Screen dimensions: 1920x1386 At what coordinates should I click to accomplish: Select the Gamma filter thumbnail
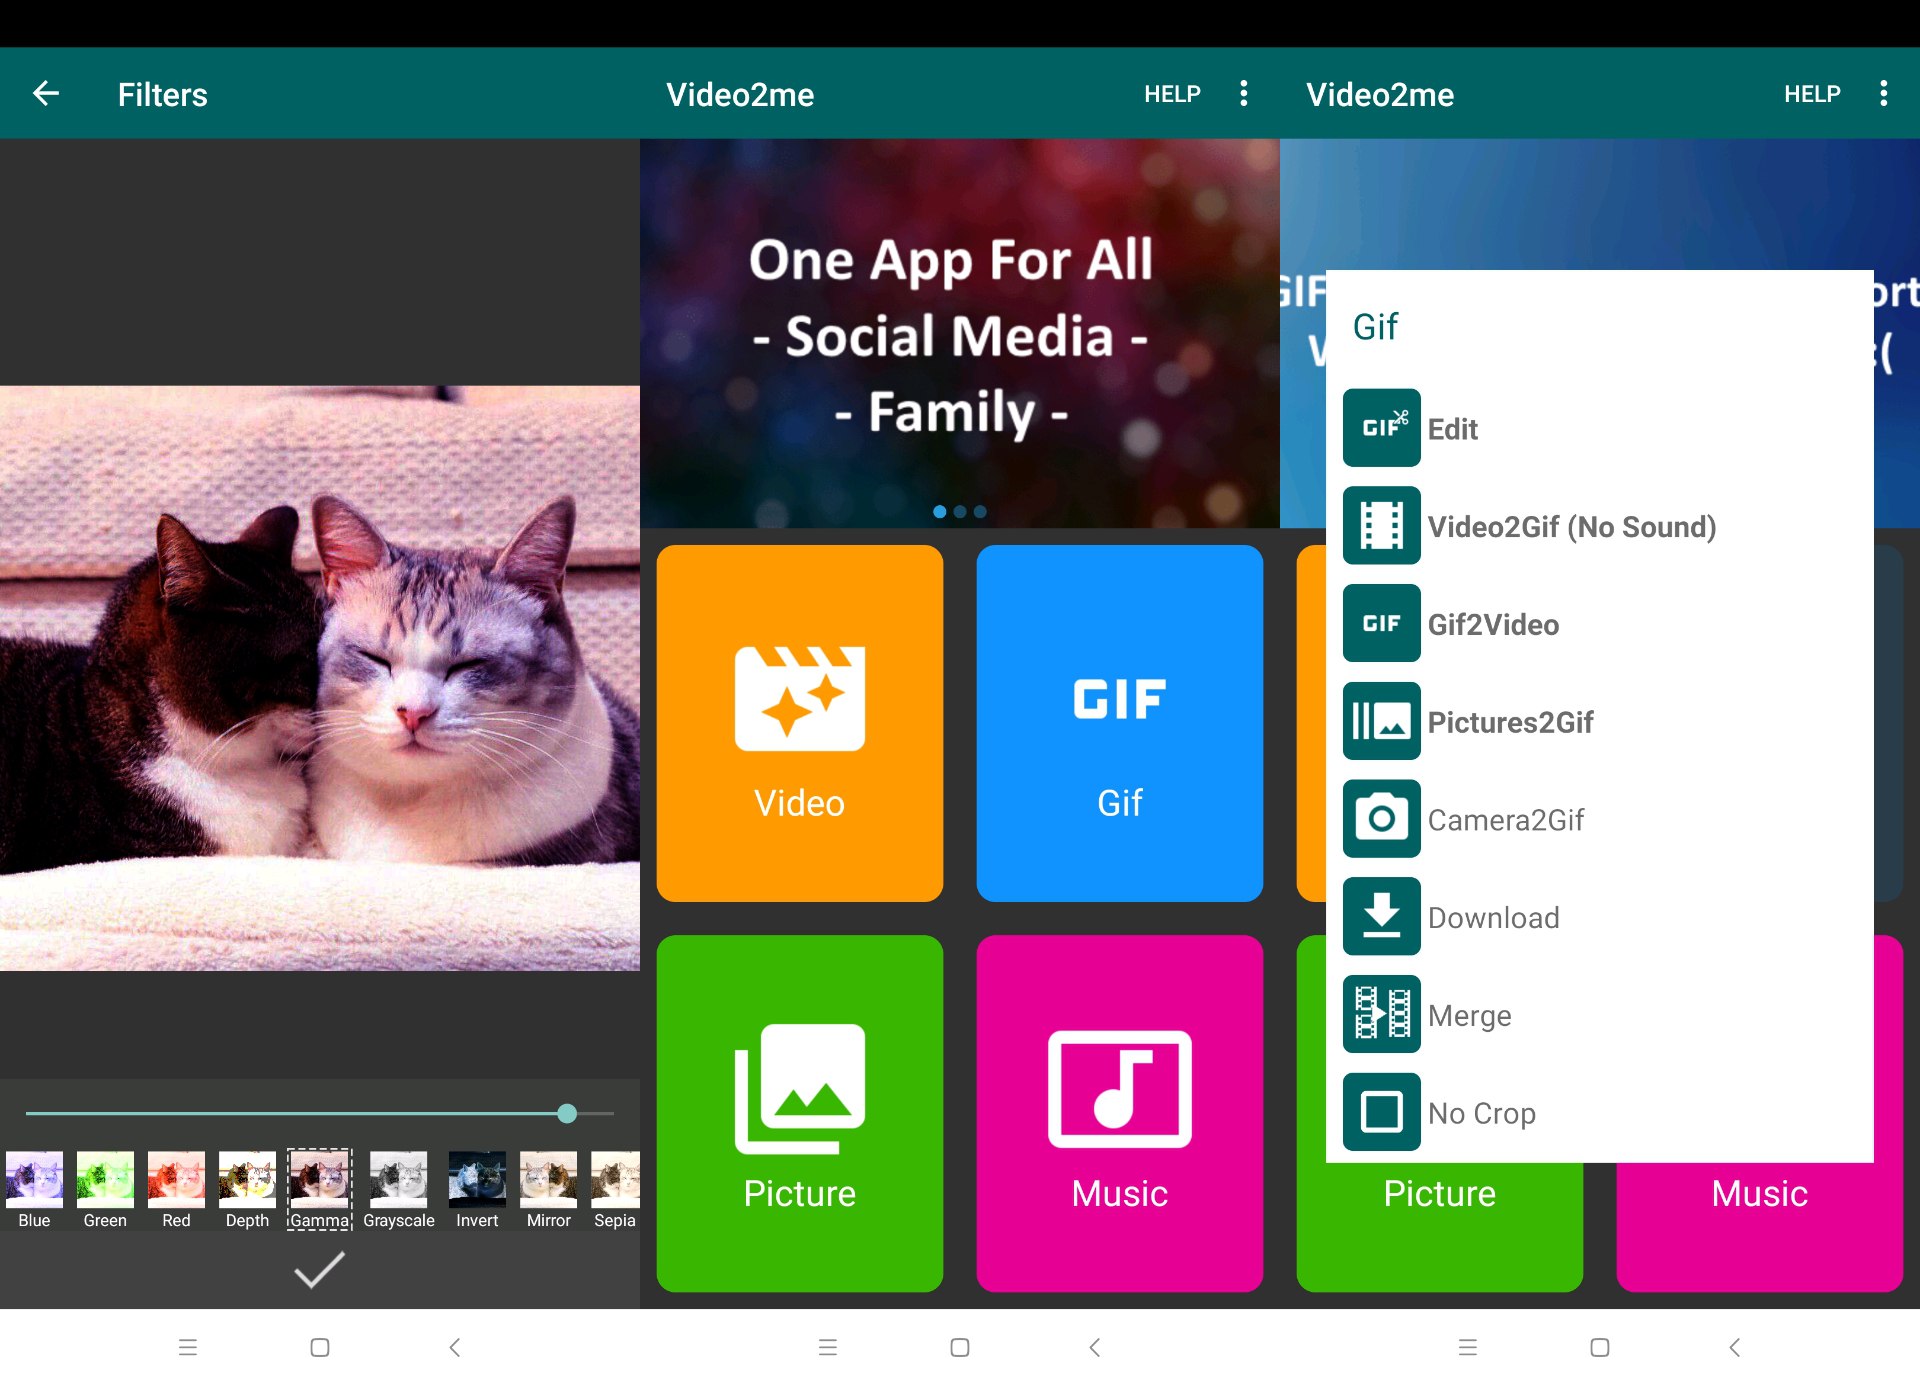point(319,1189)
